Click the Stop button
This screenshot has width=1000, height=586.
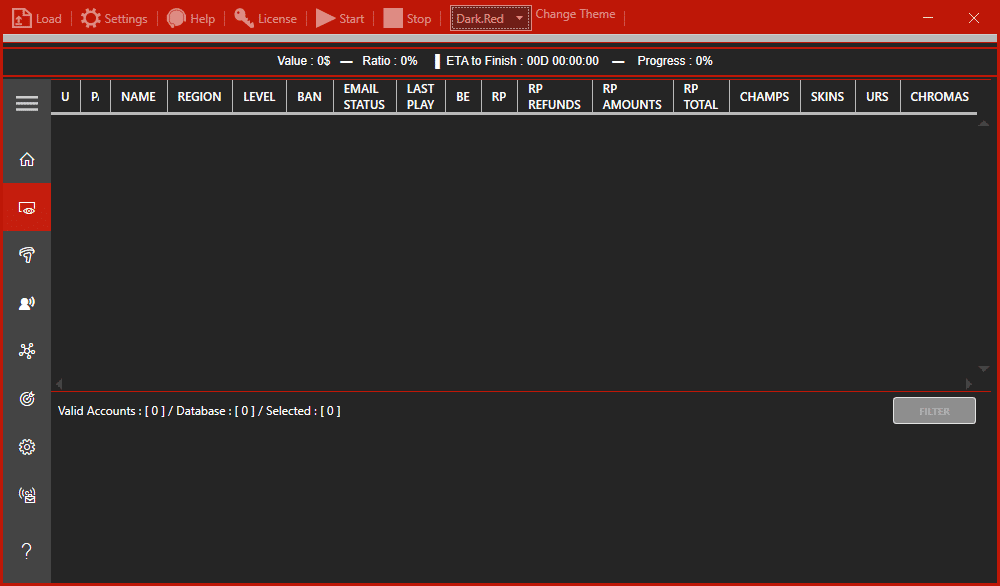408,18
